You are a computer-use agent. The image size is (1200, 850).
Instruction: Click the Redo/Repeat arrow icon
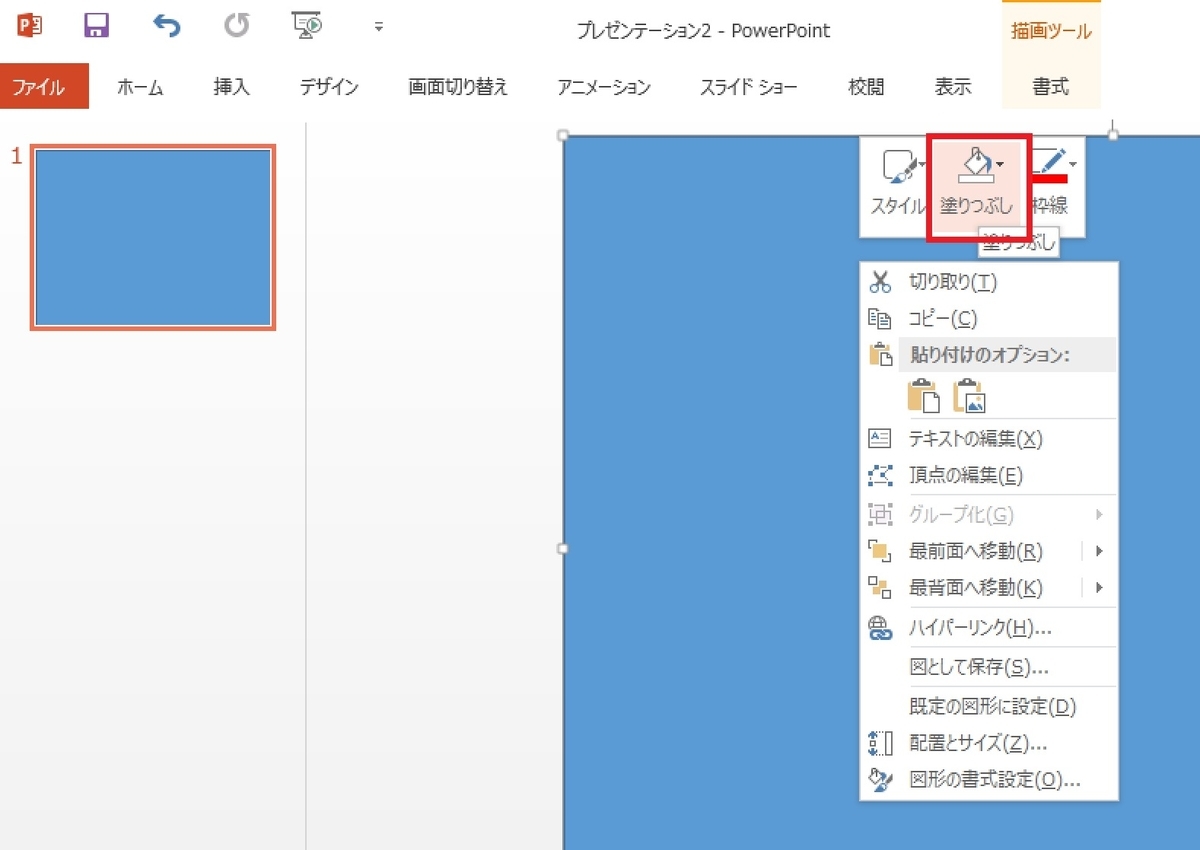click(237, 26)
